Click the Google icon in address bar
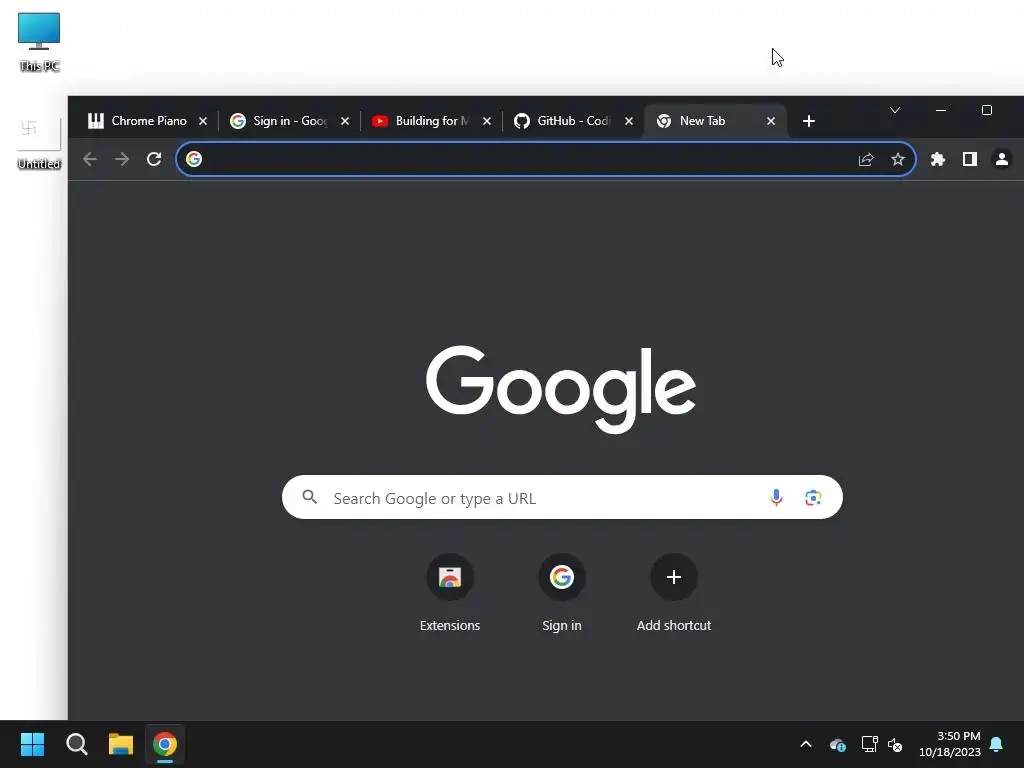The image size is (1024, 768). (x=194, y=159)
